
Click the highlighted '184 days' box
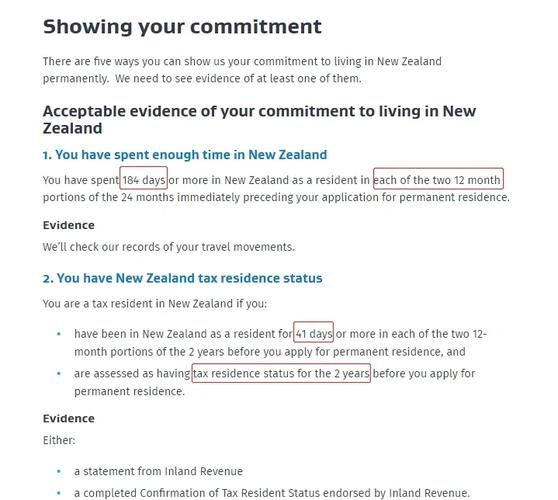coord(143,178)
